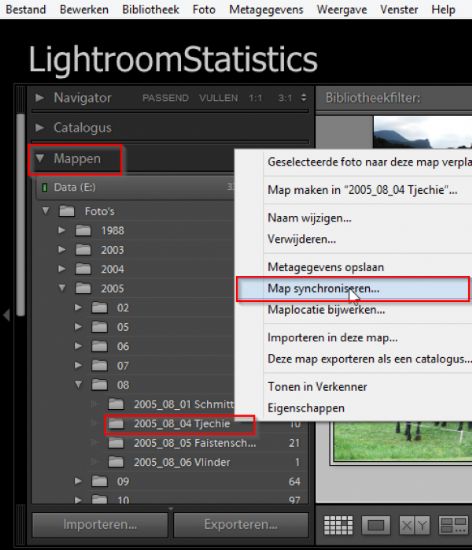Expand the 05 subfolder
Viewport: 472px width, 550px height.
point(78,327)
